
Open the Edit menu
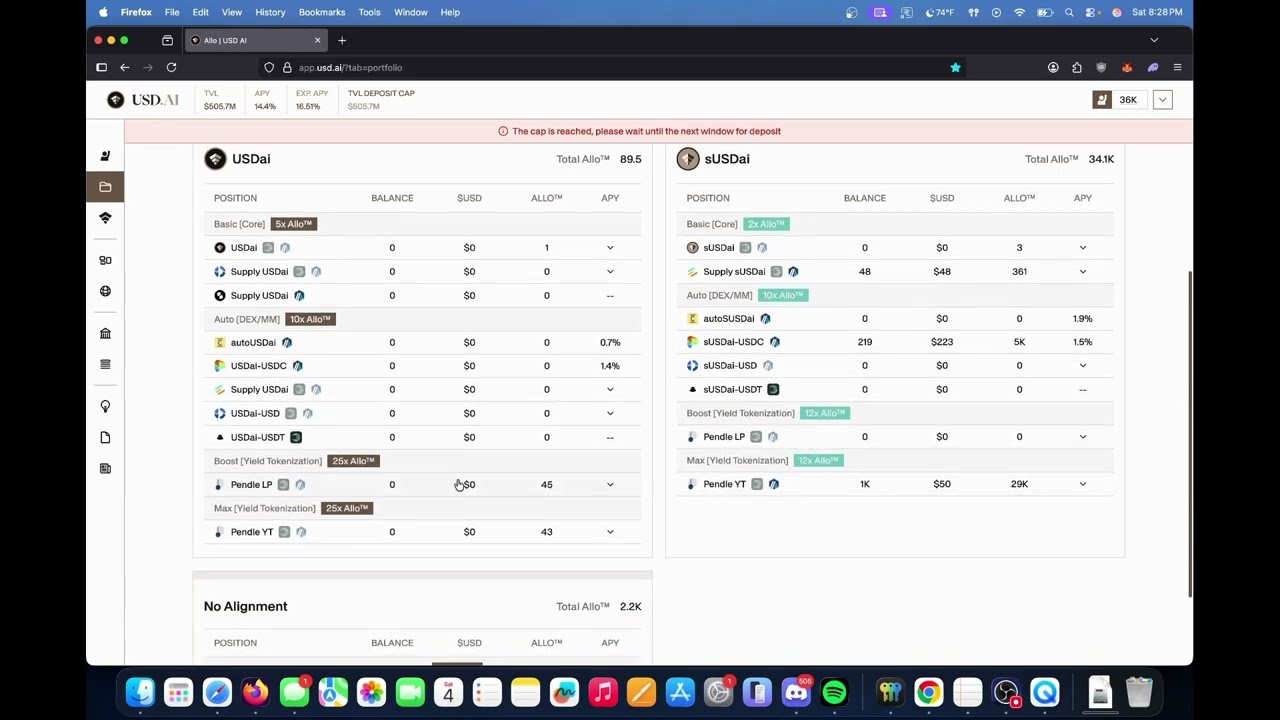pos(200,12)
